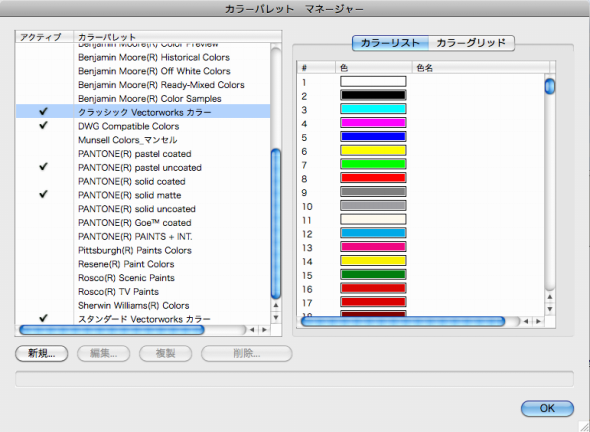Viewport: 590px width, 432px height.
Task: Click the 複製 button
Action: (166, 354)
